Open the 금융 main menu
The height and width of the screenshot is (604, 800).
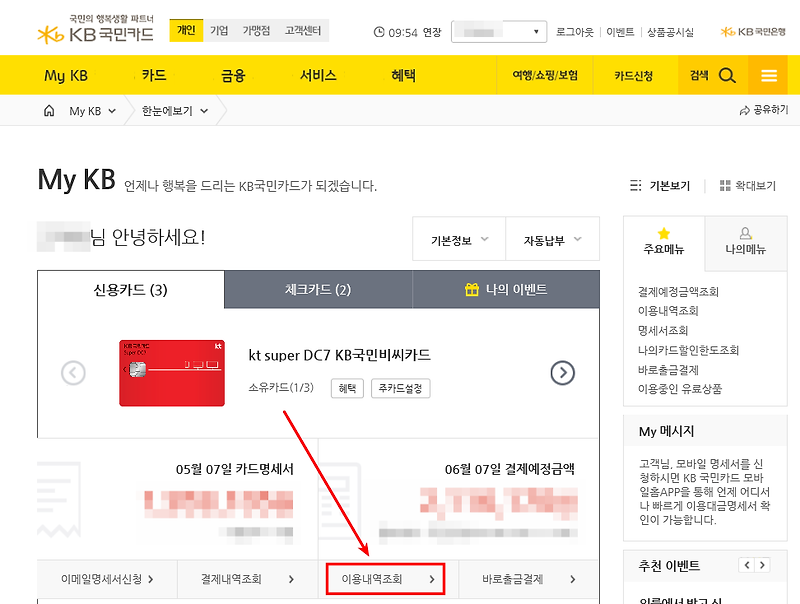click(233, 76)
